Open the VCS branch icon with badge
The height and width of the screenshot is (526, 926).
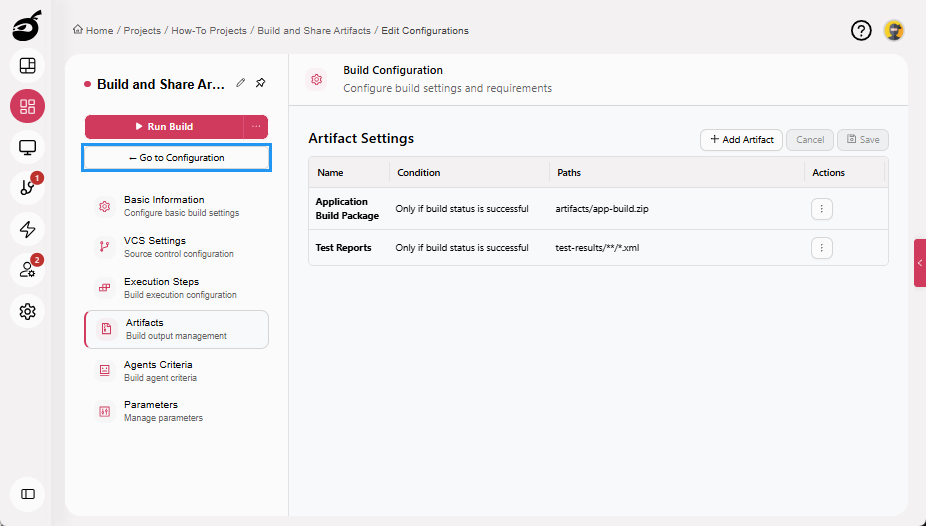27,188
